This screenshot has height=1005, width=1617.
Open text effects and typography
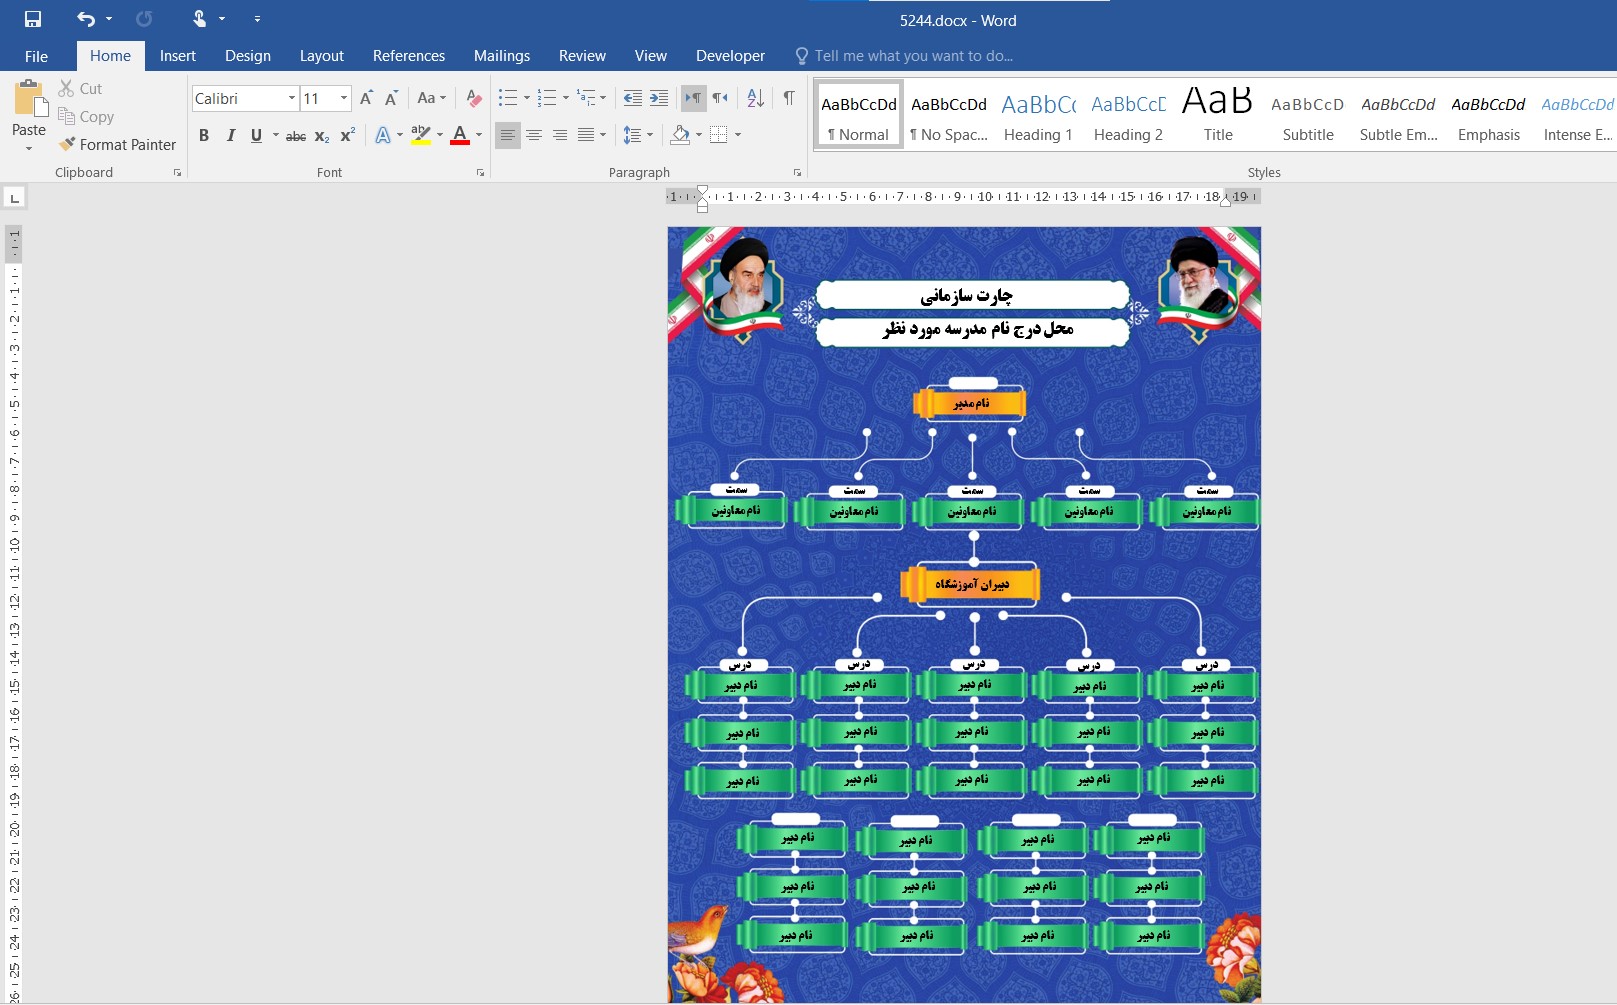click(x=383, y=136)
